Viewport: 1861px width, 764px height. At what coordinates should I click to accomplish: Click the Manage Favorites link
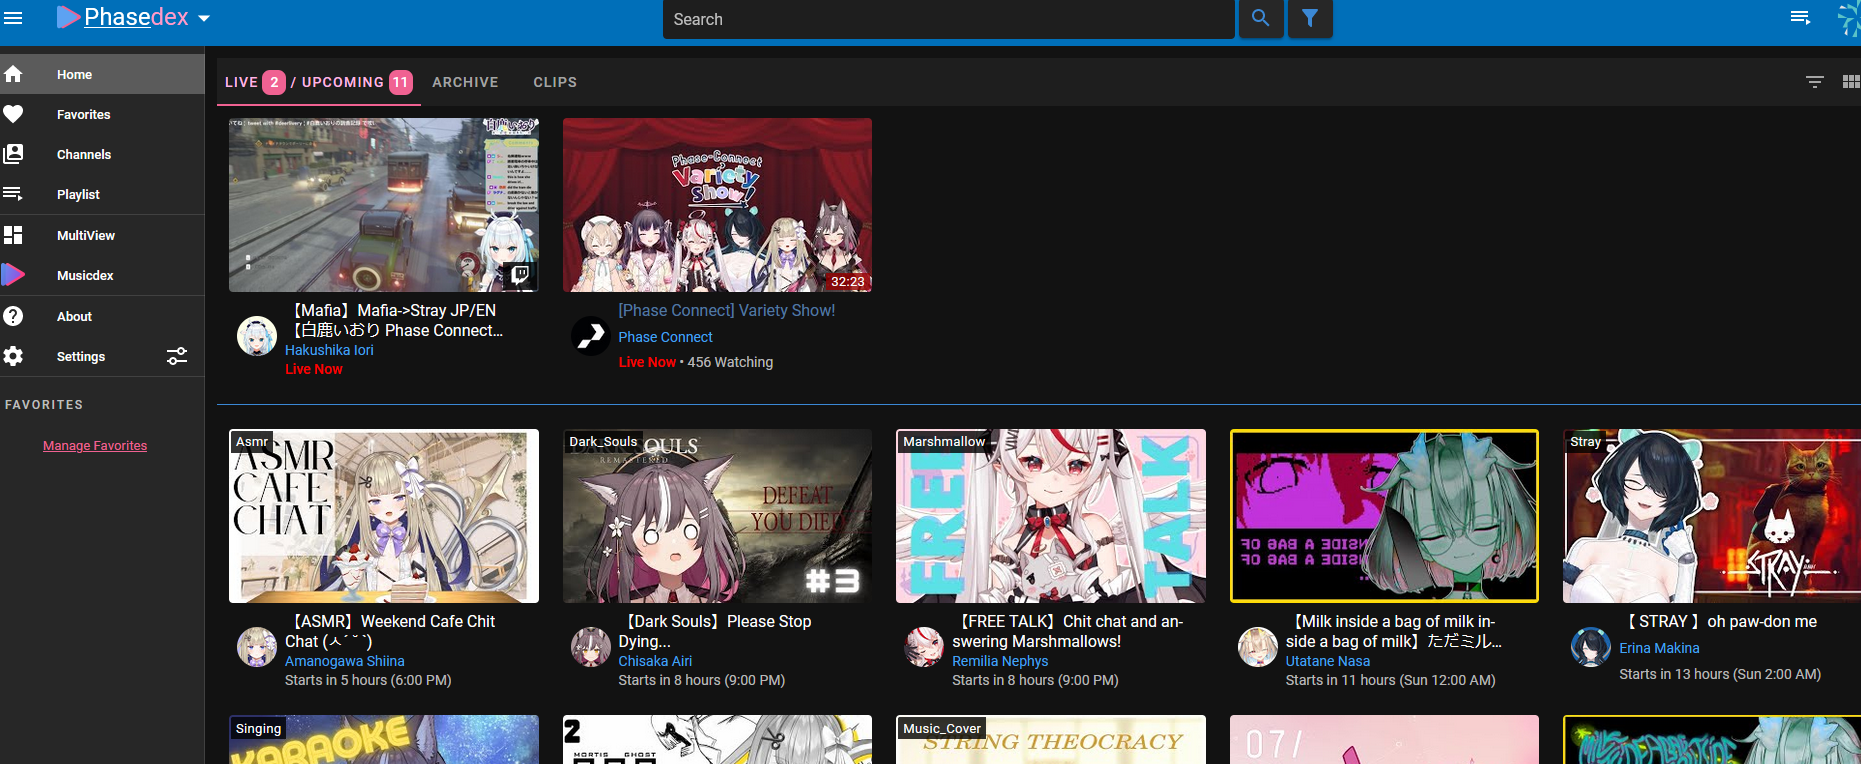[95, 446]
